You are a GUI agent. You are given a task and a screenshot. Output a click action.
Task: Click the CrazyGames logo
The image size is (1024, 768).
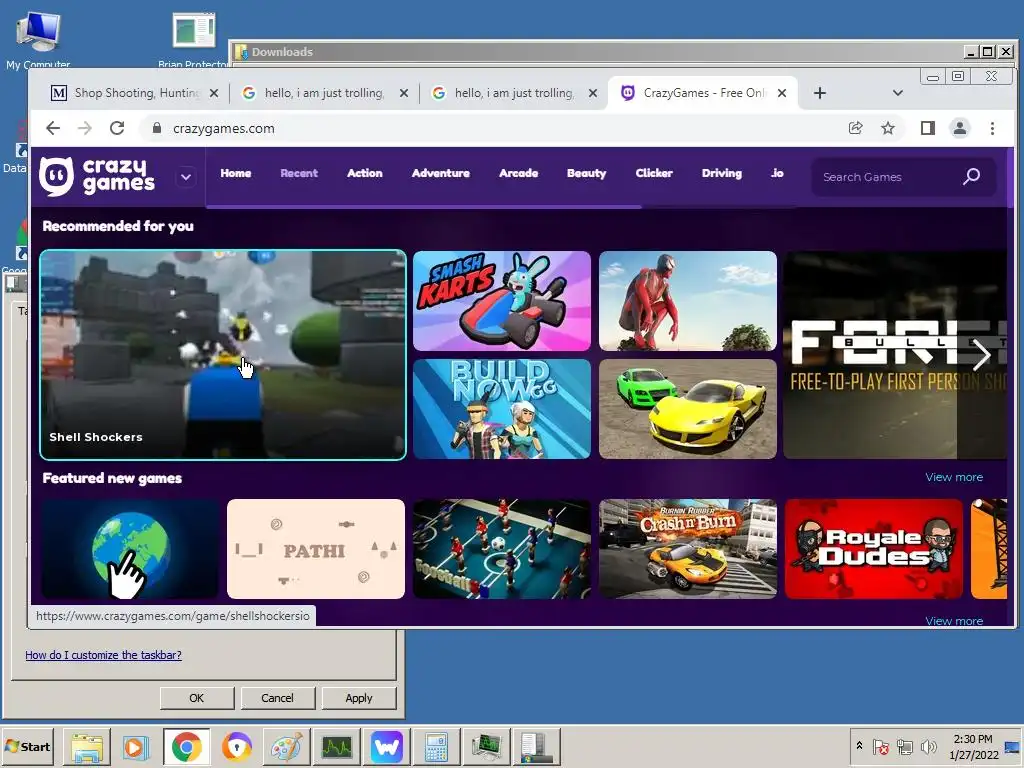coord(97,176)
